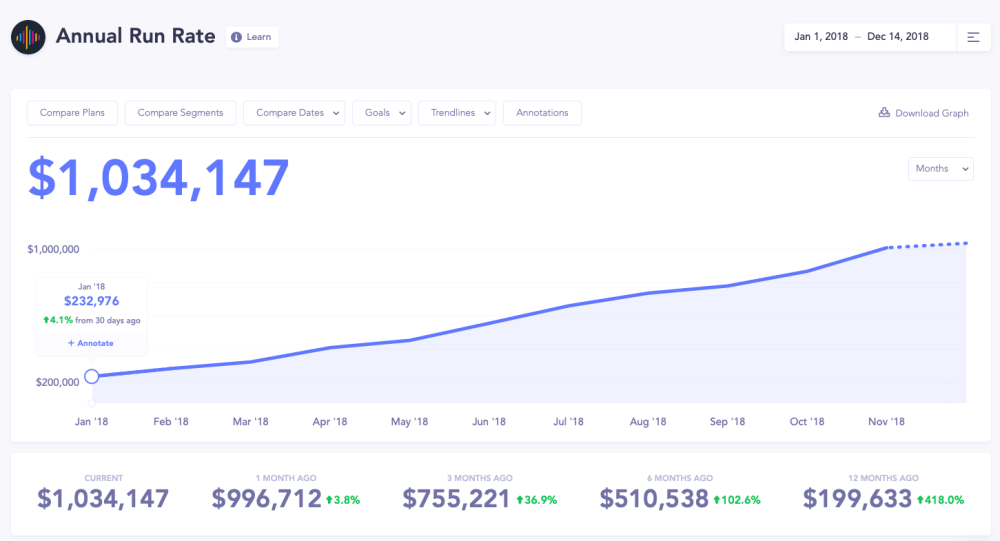The width and height of the screenshot is (1000, 541).
Task: Click the Learn info button
Action: (x=251, y=37)
